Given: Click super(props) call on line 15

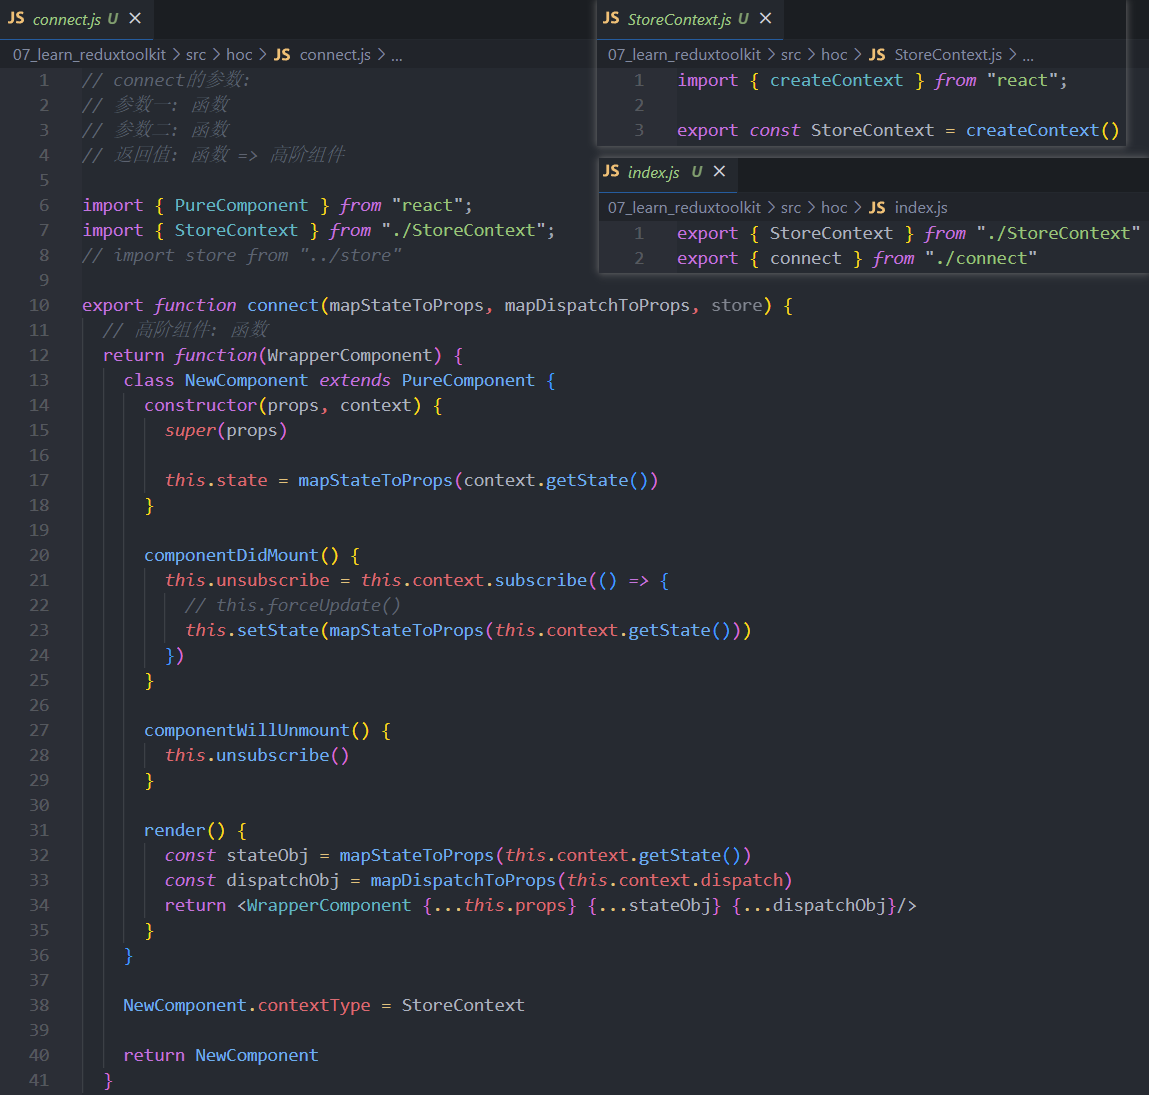Looking at the screenshot, I should pyautogui.click(x=226, y=430).
